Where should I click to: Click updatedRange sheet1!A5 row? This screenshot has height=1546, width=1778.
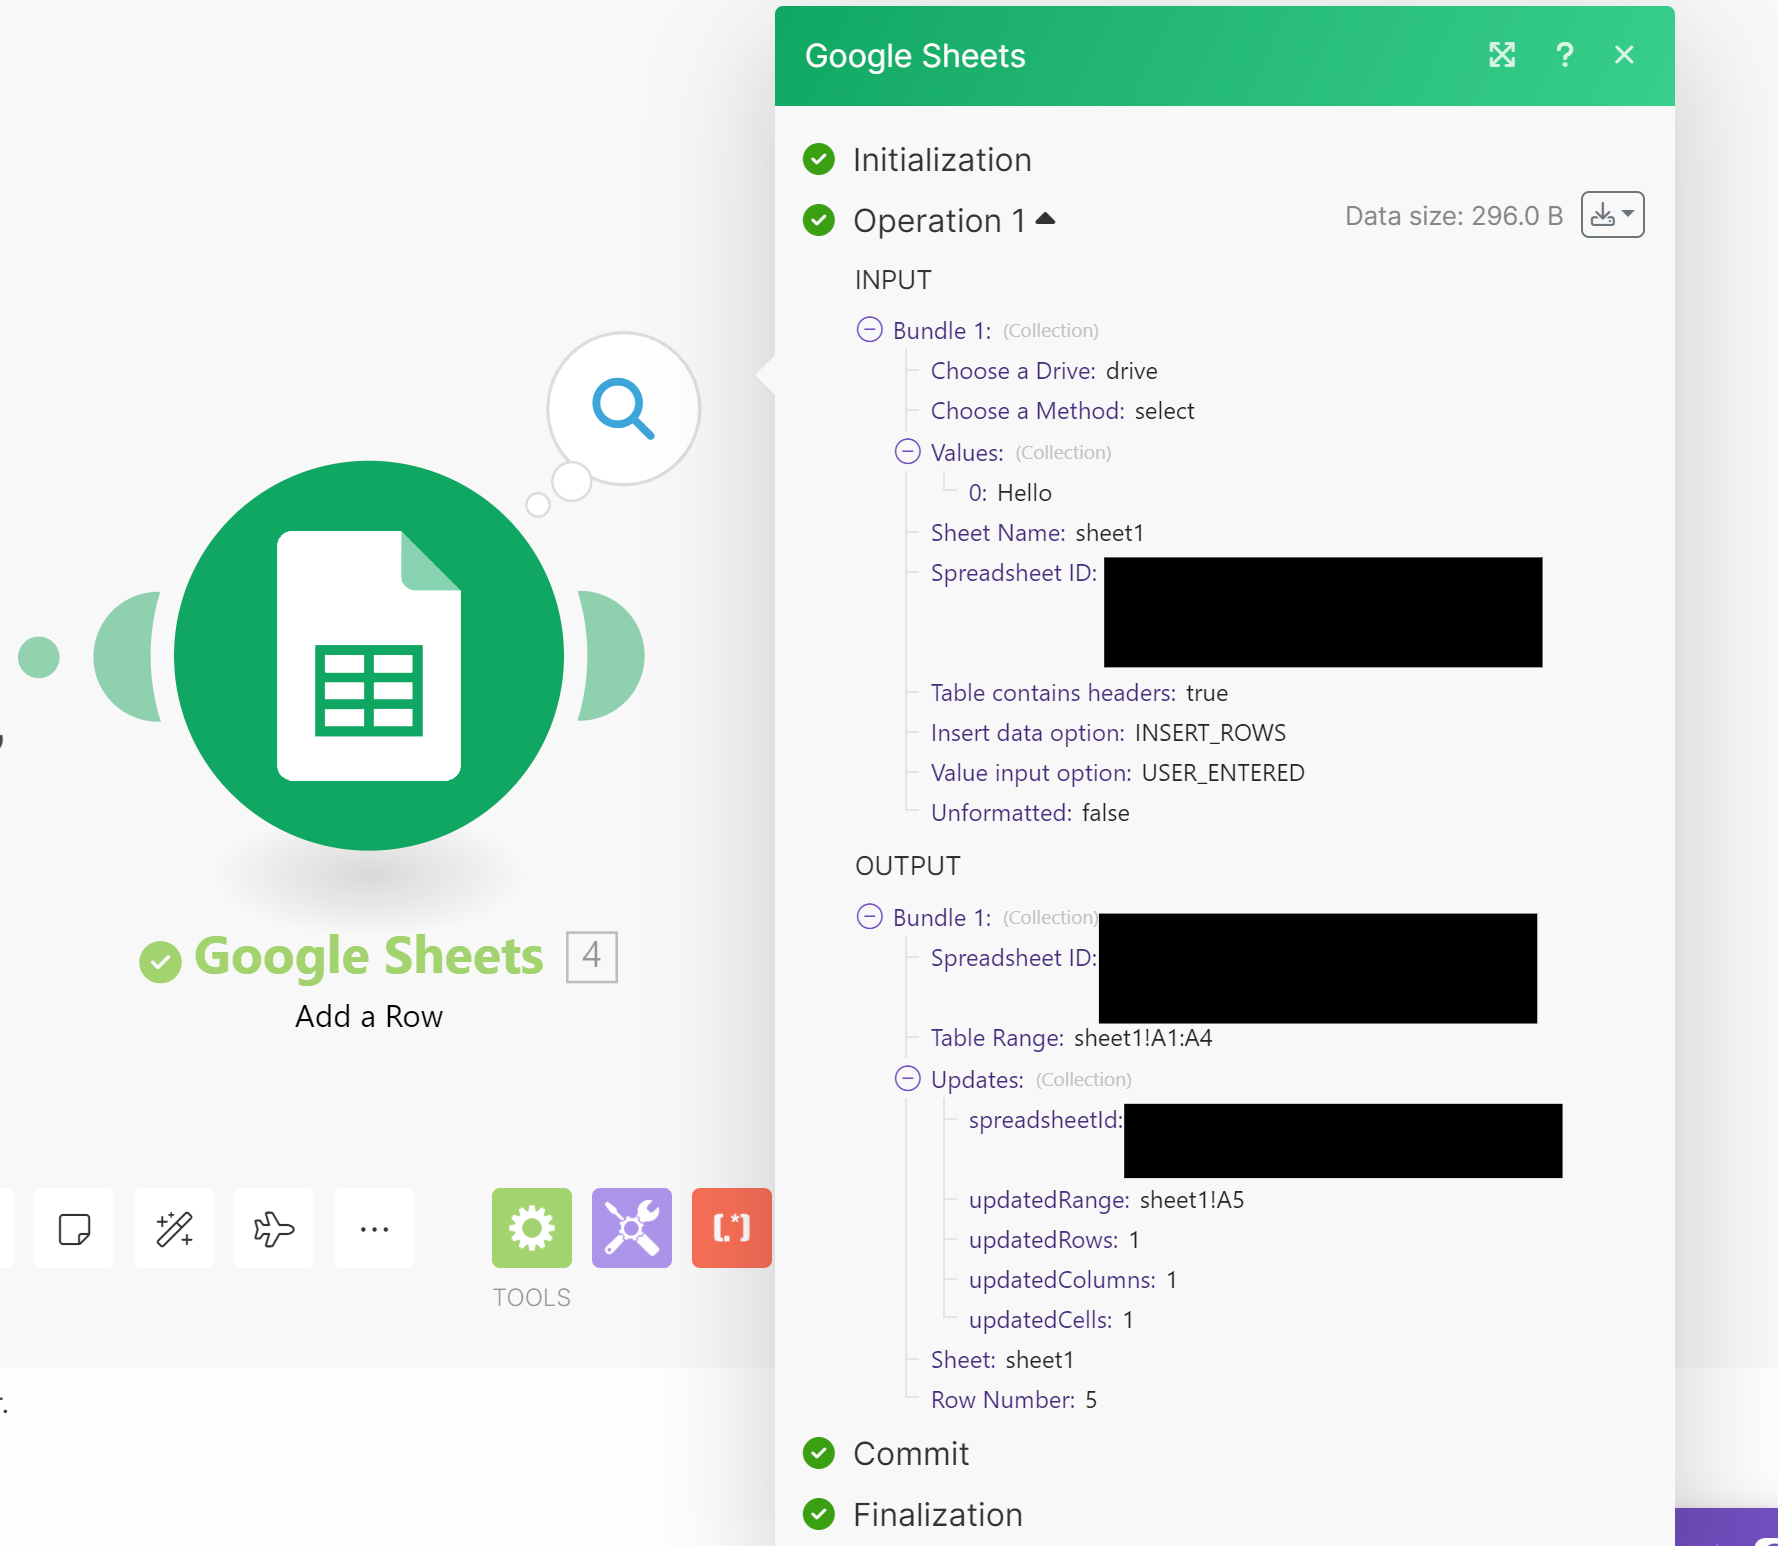[x=1106, y=1200]
